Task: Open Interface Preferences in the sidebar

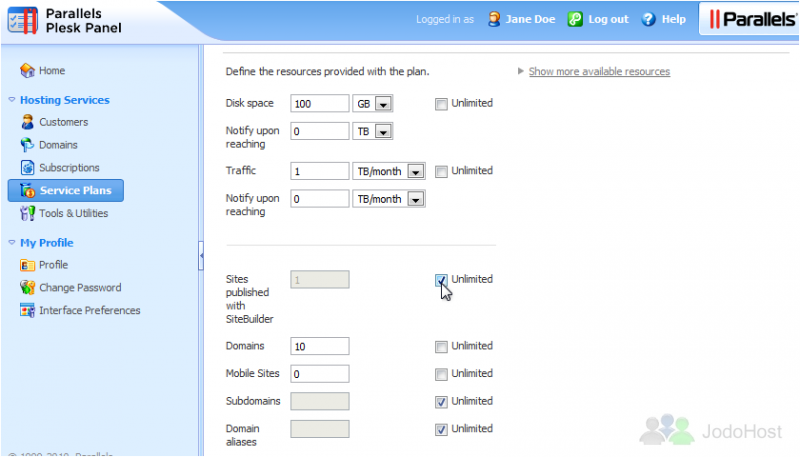Action: tap(89, 310)
